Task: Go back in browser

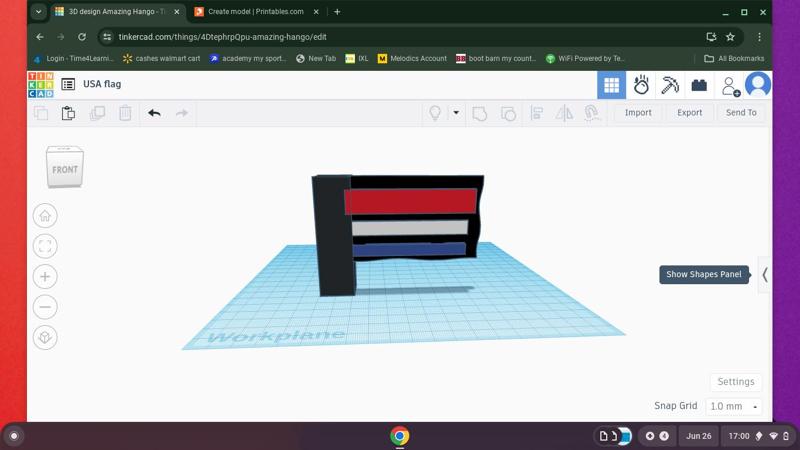Action: click(x=40, y=37)
